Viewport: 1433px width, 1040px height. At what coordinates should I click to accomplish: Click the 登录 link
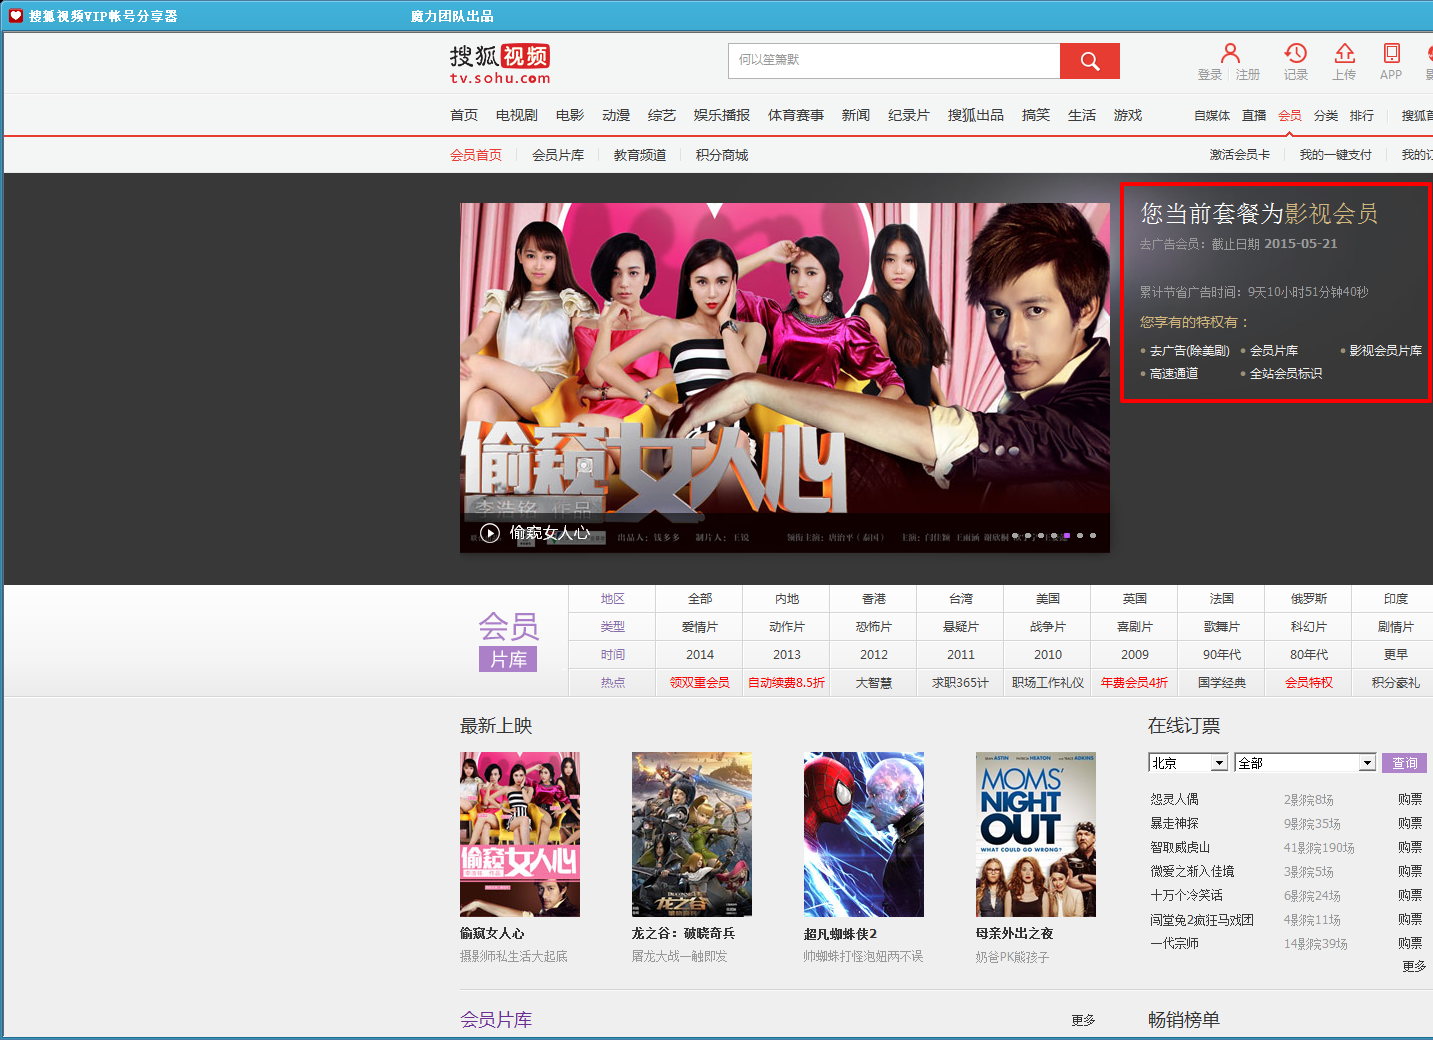pyautogui.click(x=1210, y=75)
